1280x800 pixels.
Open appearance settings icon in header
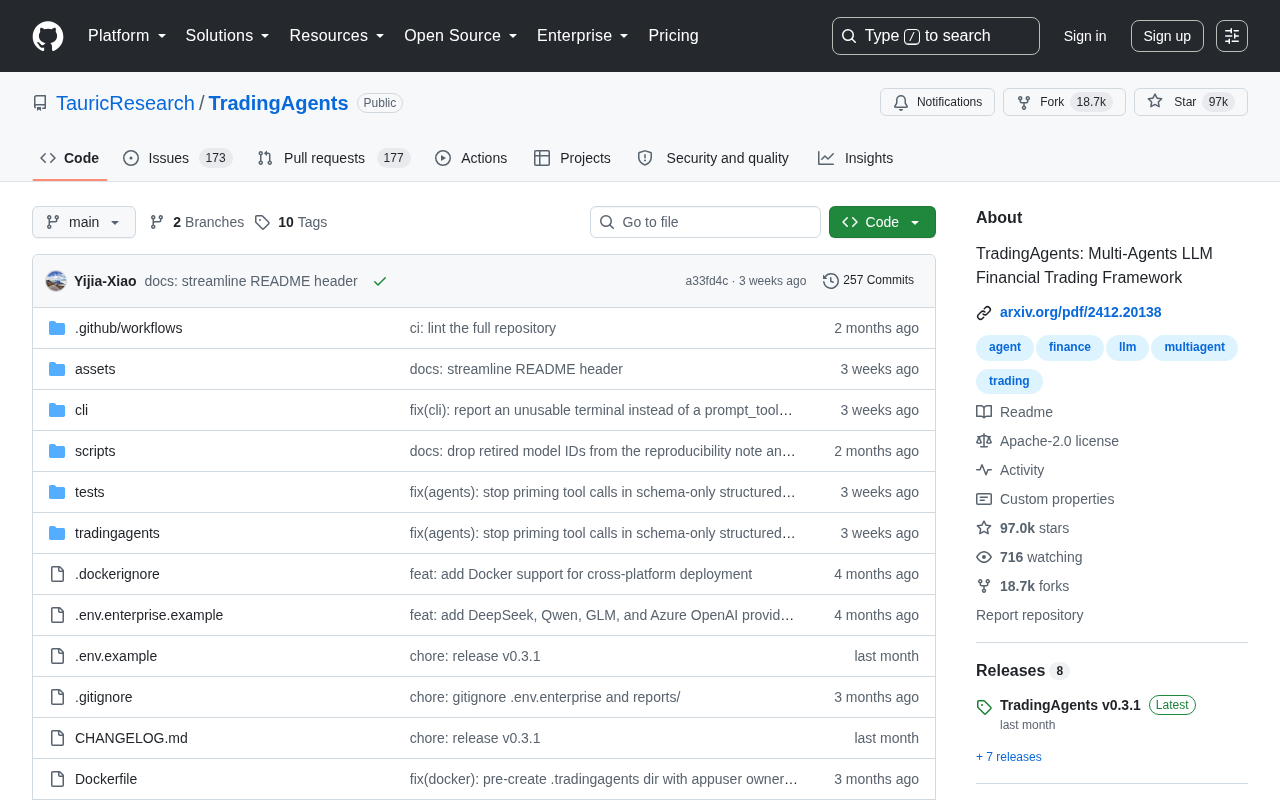tap(1232, 36)
